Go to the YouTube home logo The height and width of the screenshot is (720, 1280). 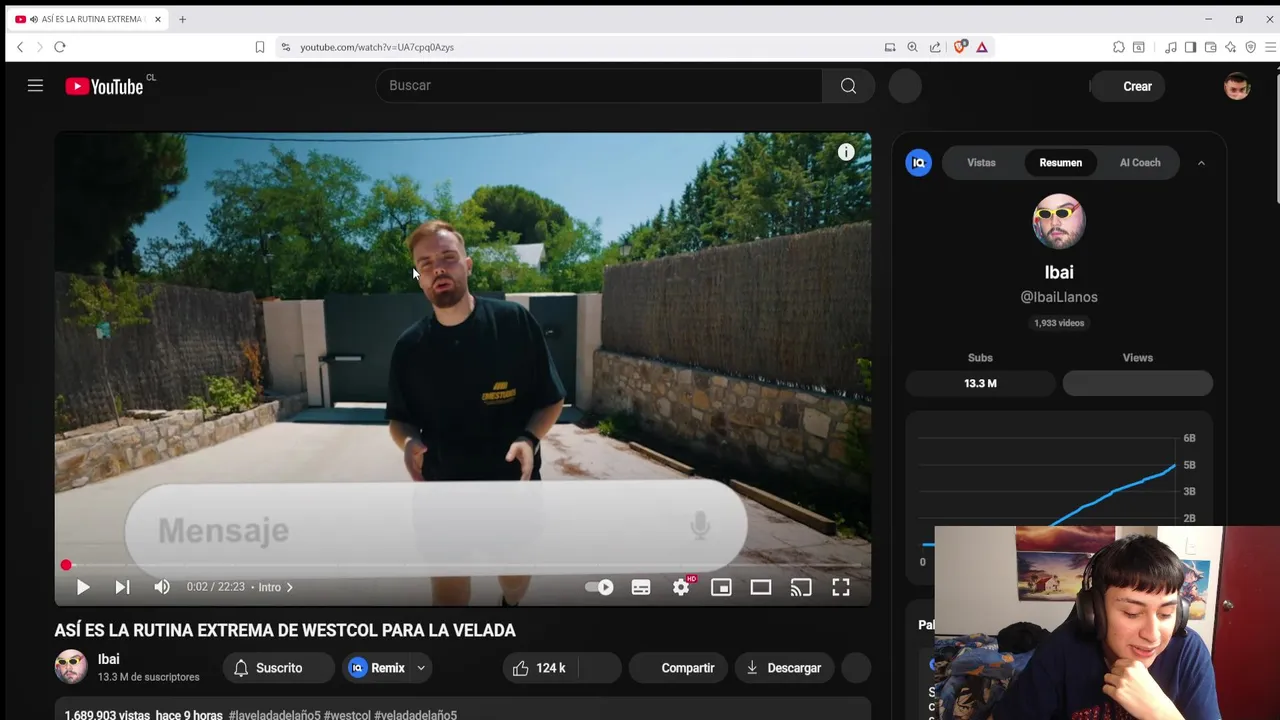[x=105, y=86]
